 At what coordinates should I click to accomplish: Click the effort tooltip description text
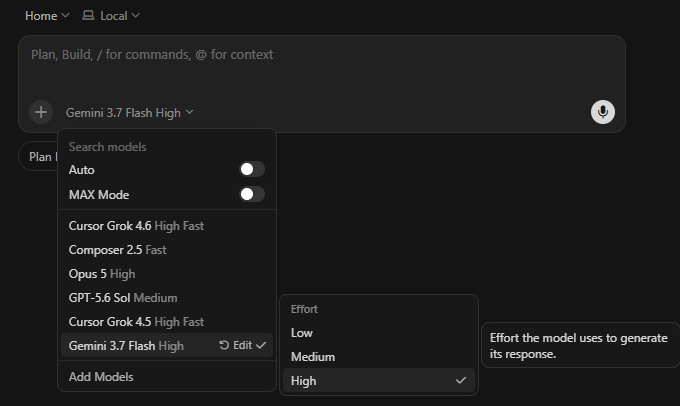coord(579,346)
